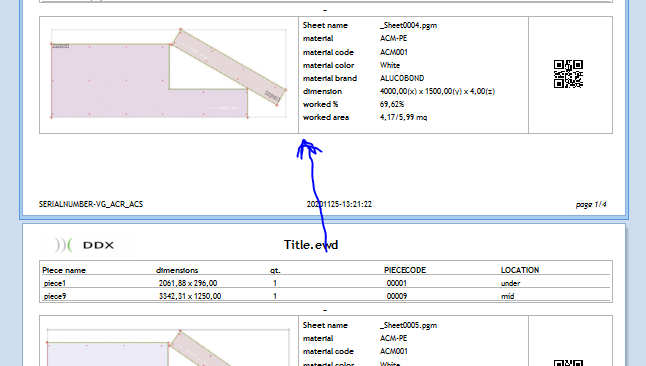Click the page 1/4 footer indicator
The width and height of the screenshot is (646, 366).
[591, 204]
